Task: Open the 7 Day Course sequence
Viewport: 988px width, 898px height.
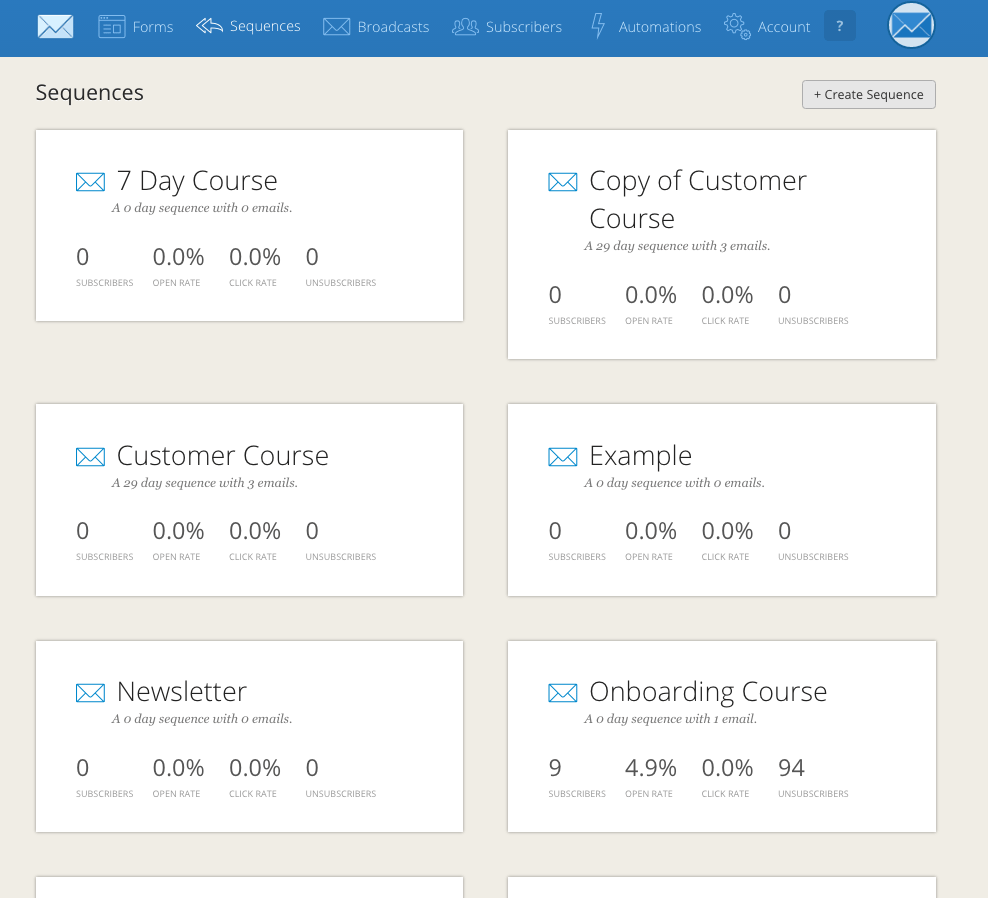Action: point(197,181)
